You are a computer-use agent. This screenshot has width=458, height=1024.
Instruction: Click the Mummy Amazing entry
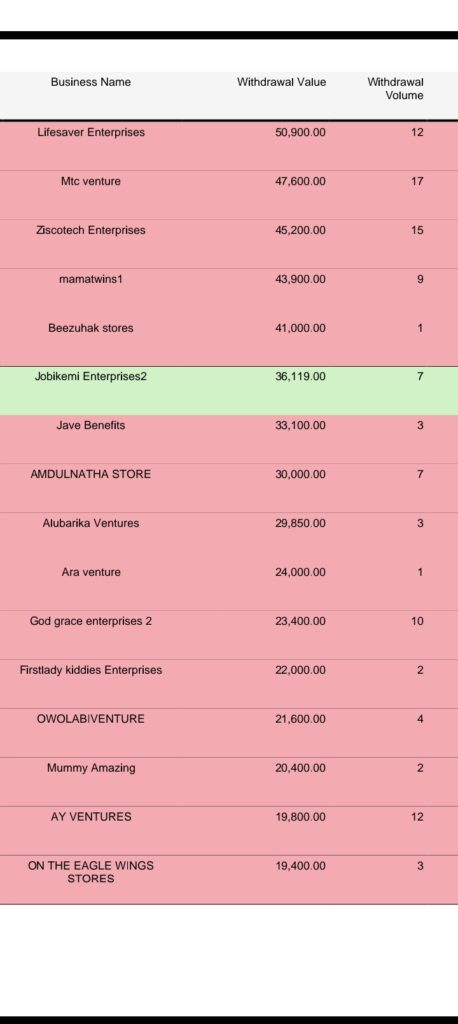click(91, 768)
